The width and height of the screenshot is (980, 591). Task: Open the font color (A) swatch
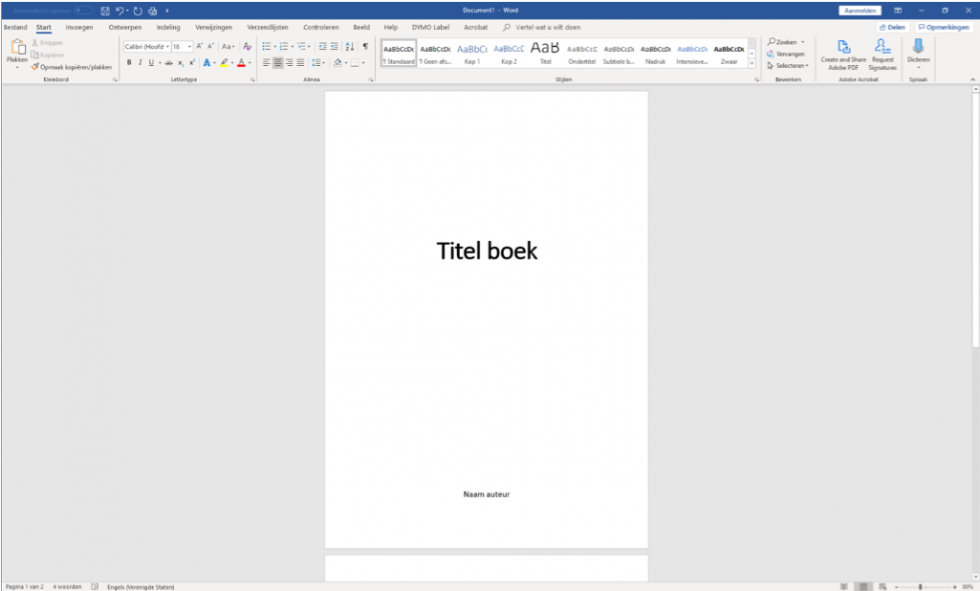point(241,62)
